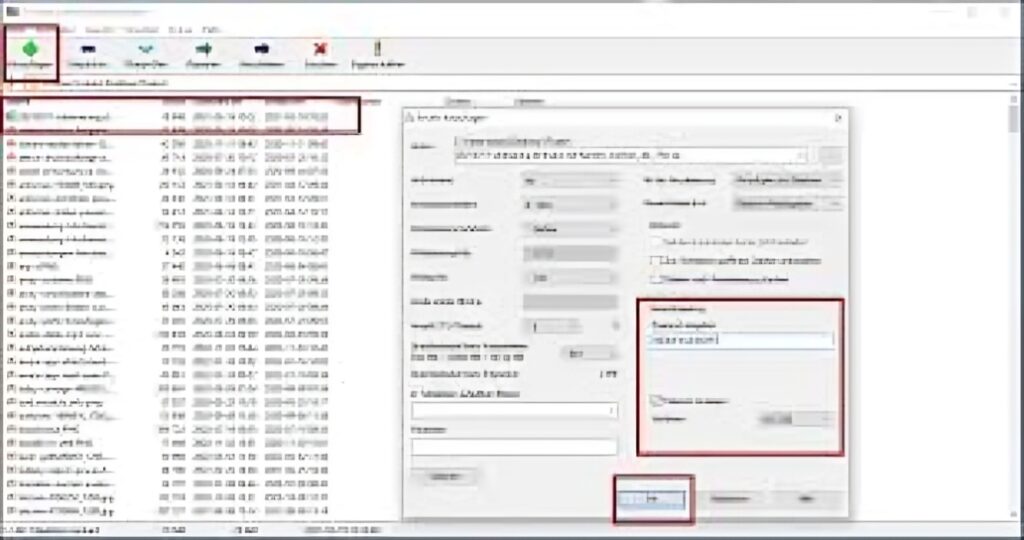This screenshot has width=1024, height=540.
Task: Click the browse button beside the archive path
Action: [831, 155]
